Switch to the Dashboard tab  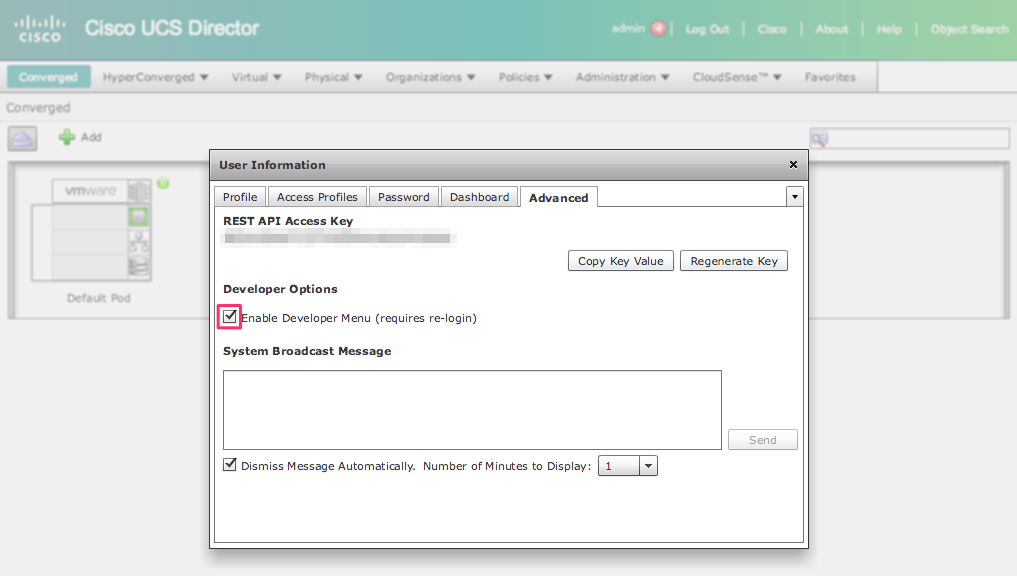479,197
